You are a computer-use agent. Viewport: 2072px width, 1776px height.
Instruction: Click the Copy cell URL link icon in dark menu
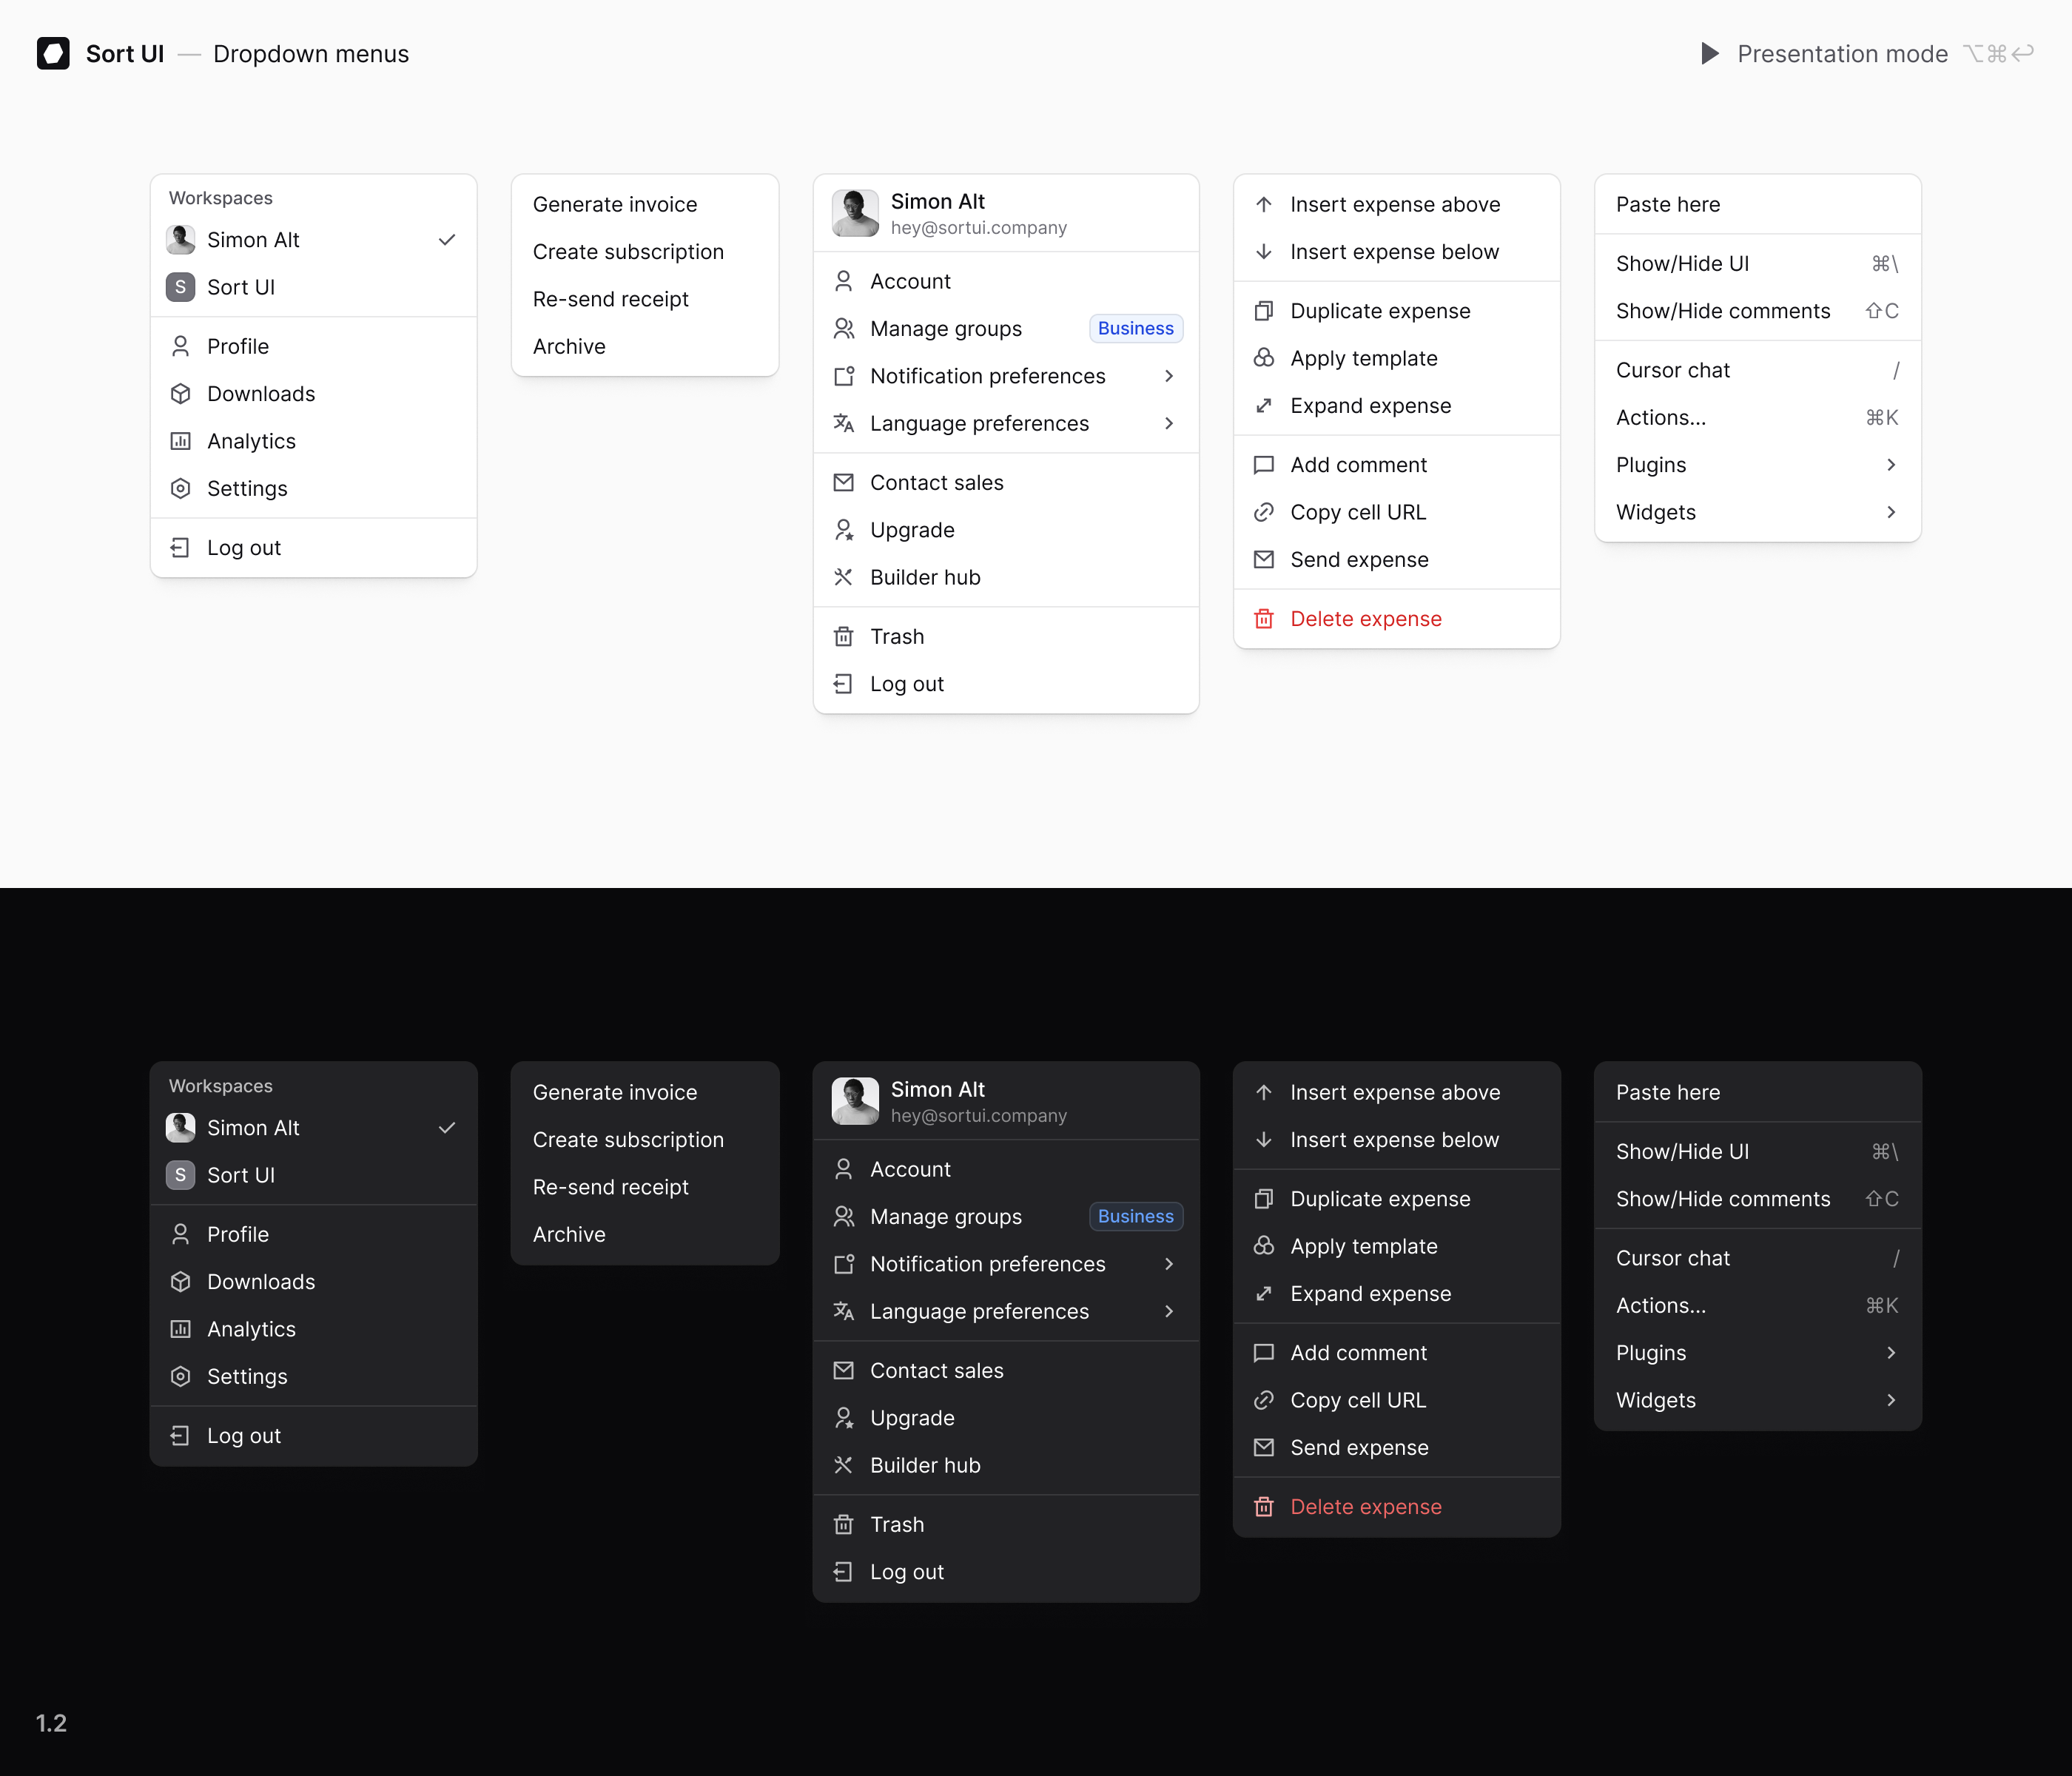pyautogui.click(x=1264, y=1400)
